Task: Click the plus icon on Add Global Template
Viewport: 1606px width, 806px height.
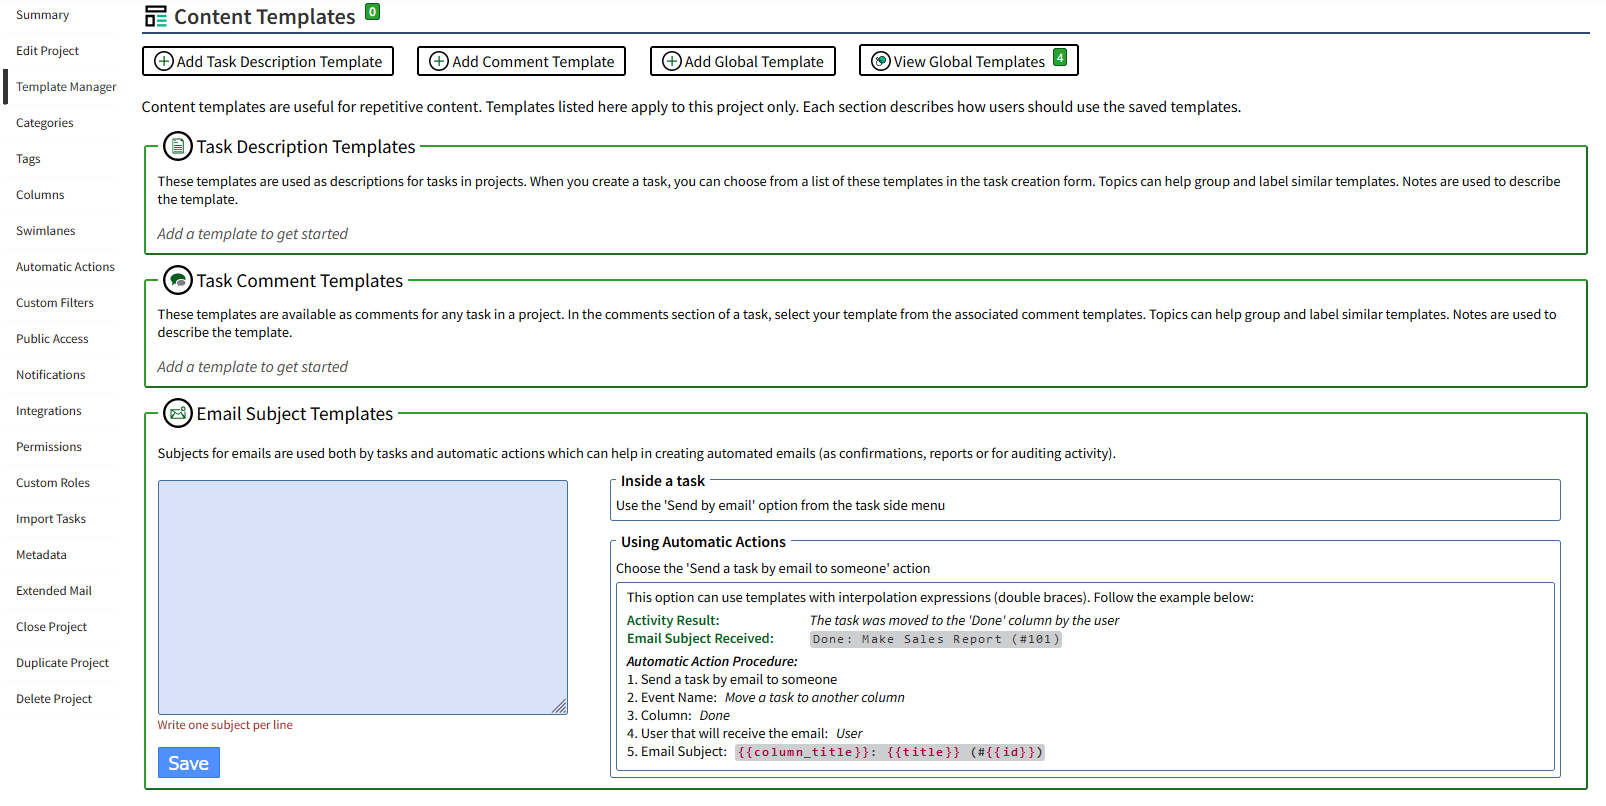Action: pos(672,61)
